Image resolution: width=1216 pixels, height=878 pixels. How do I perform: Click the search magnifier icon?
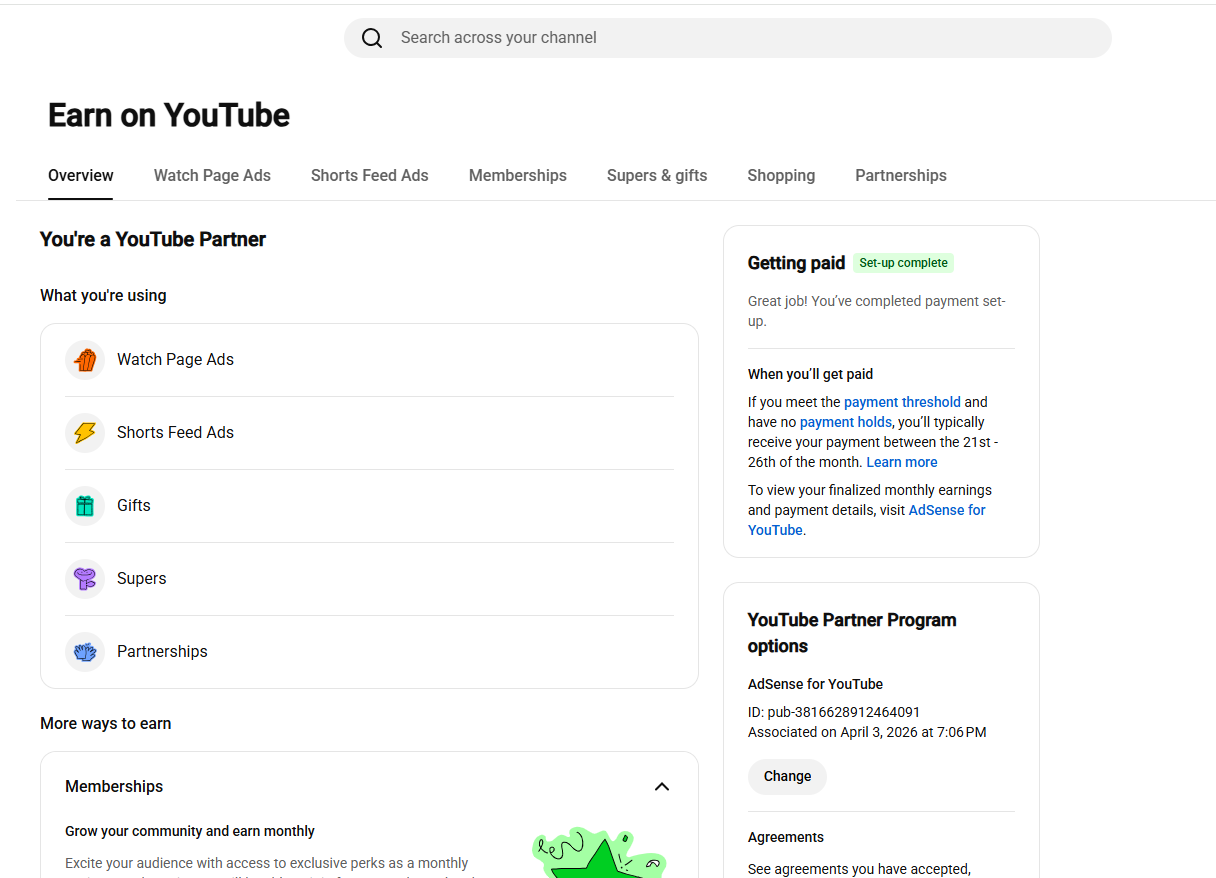372,38
